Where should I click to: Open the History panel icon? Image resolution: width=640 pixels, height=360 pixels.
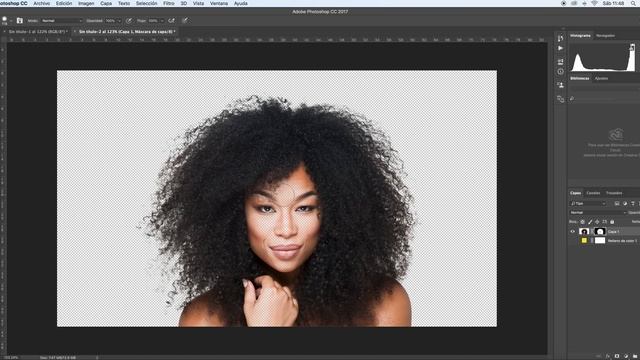pyautogui.click(x=560, y=38)
